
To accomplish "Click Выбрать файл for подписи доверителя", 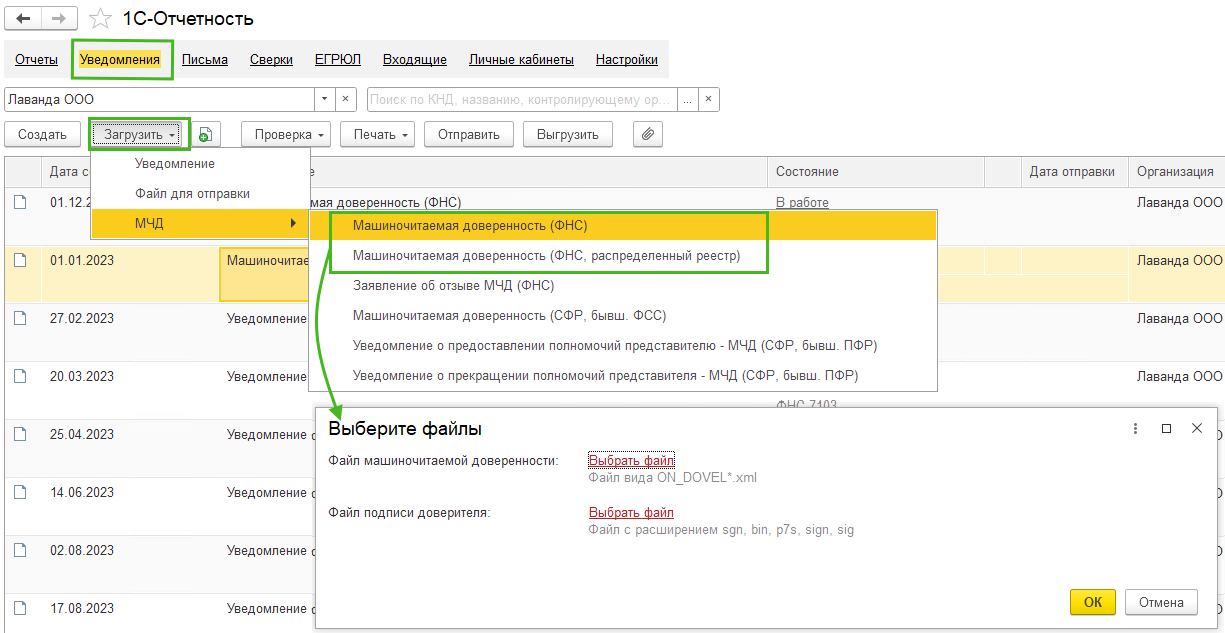I will coord(631,513).
